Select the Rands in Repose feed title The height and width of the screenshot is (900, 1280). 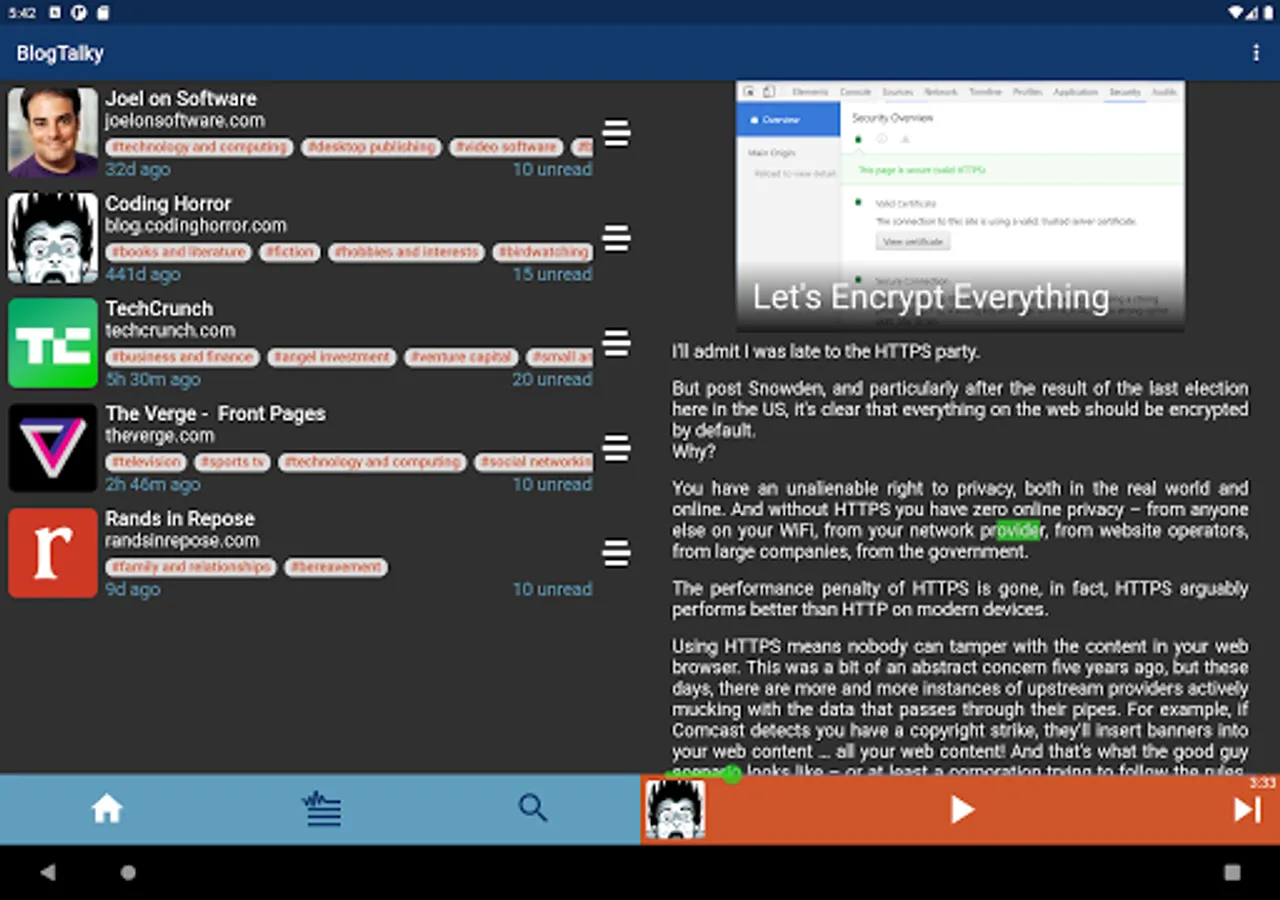[x=180, y=519]
